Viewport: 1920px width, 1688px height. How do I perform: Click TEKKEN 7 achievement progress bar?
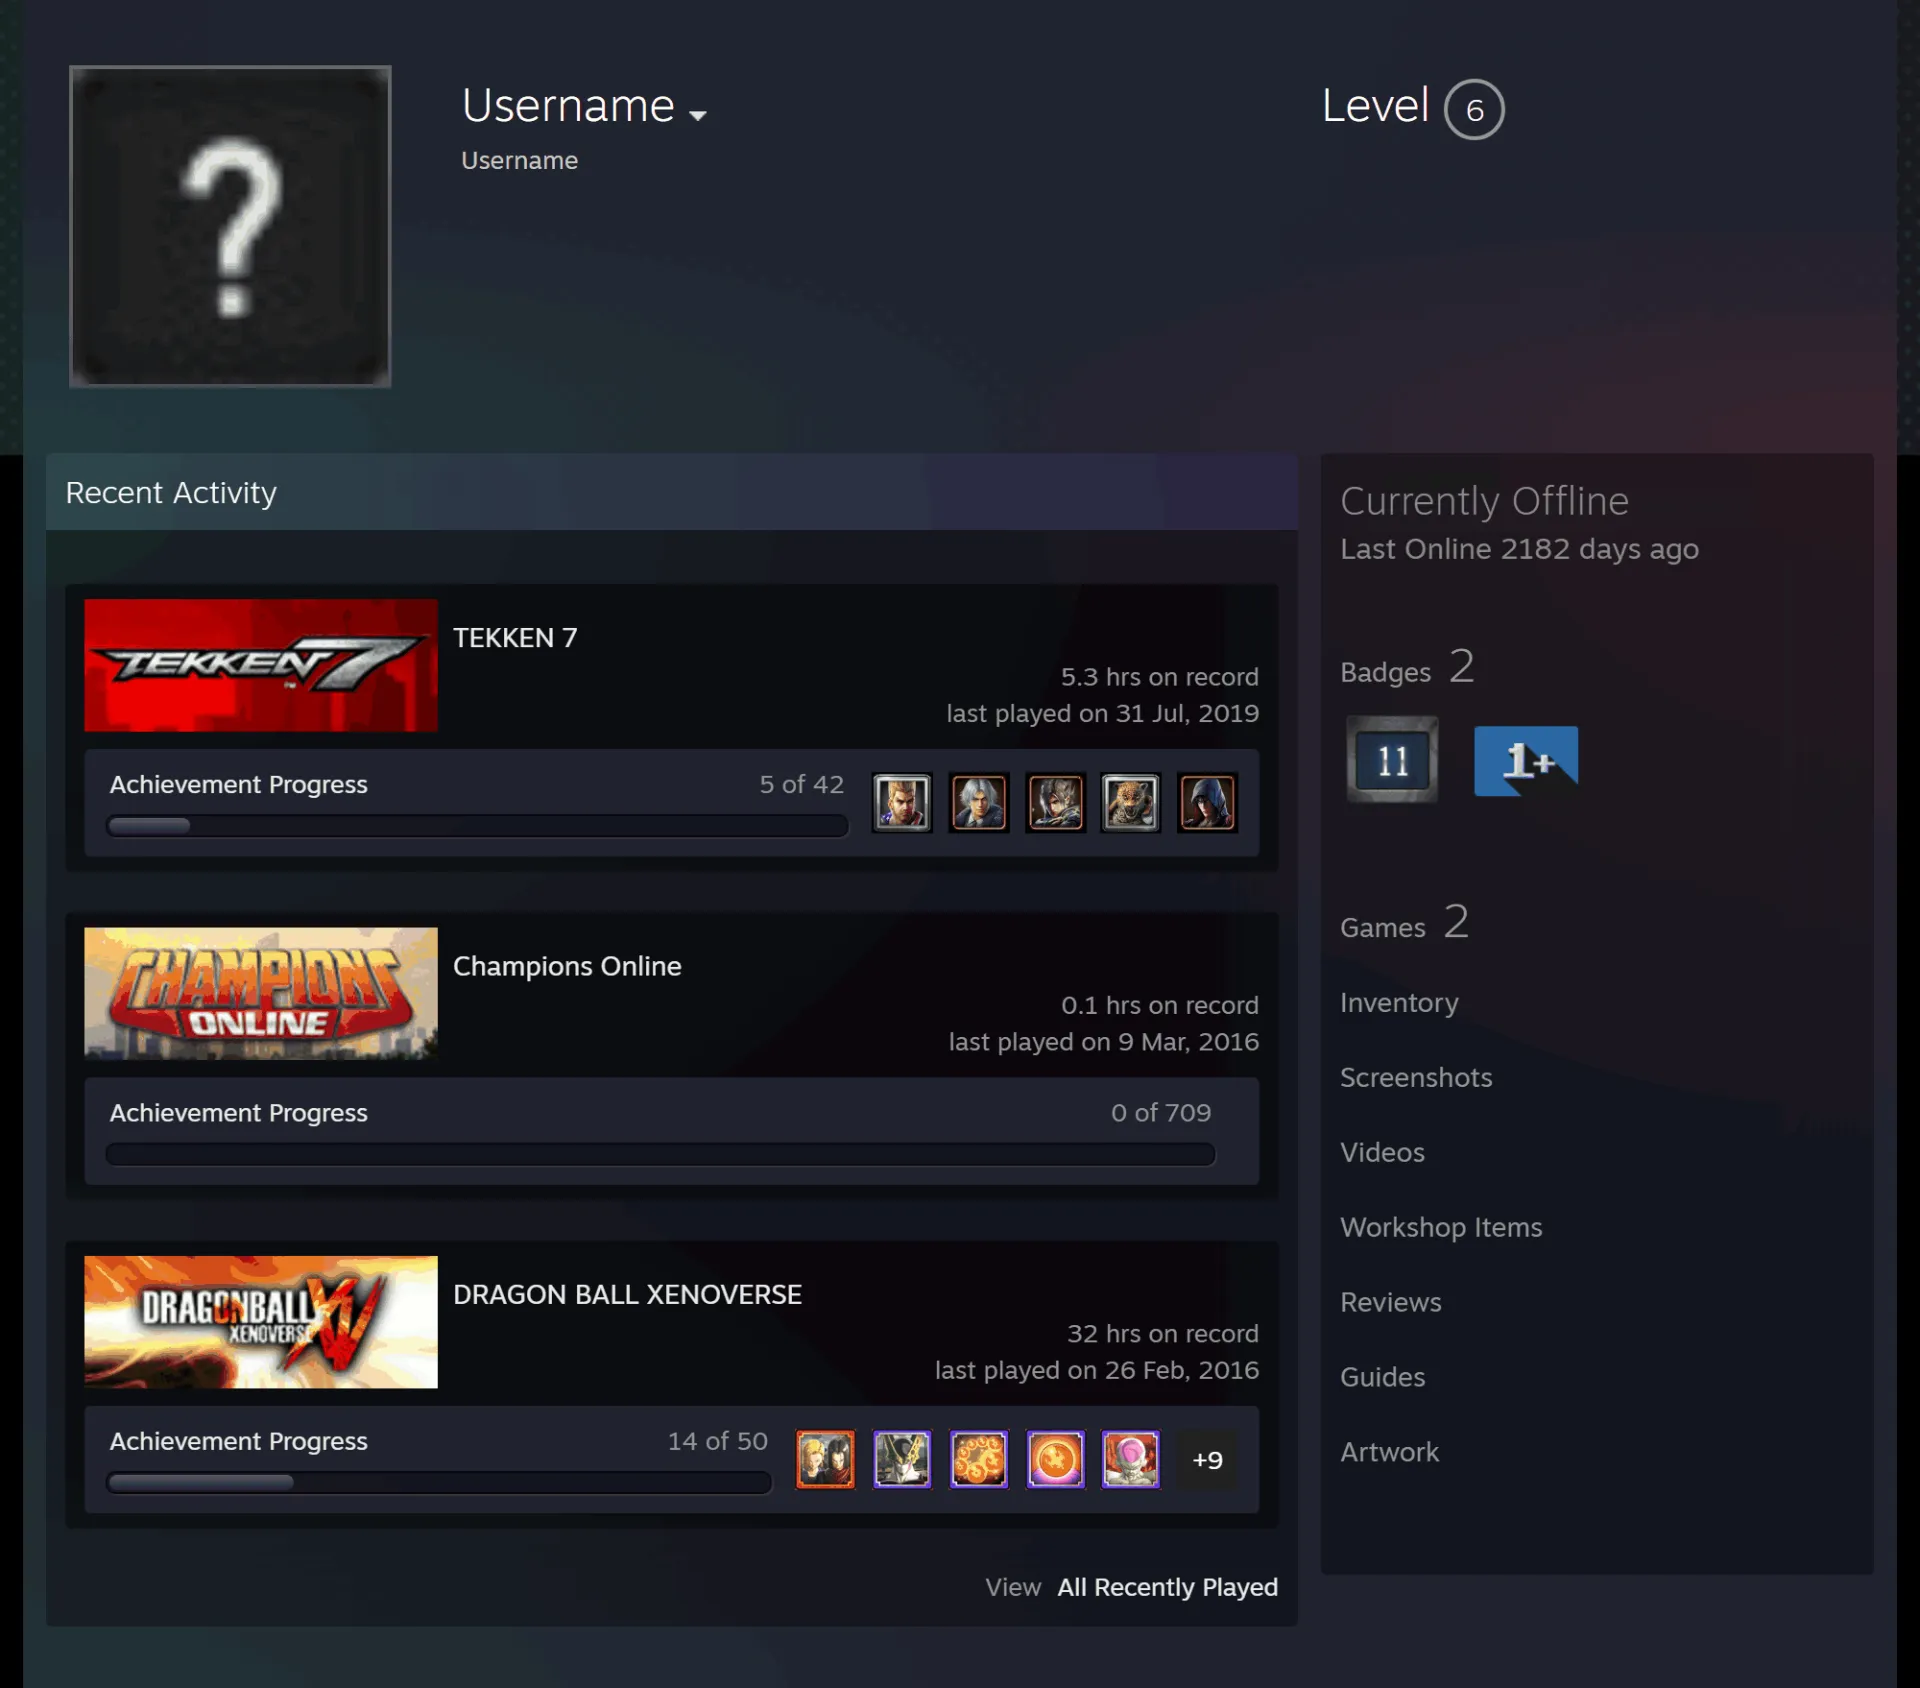coord(477,826)
